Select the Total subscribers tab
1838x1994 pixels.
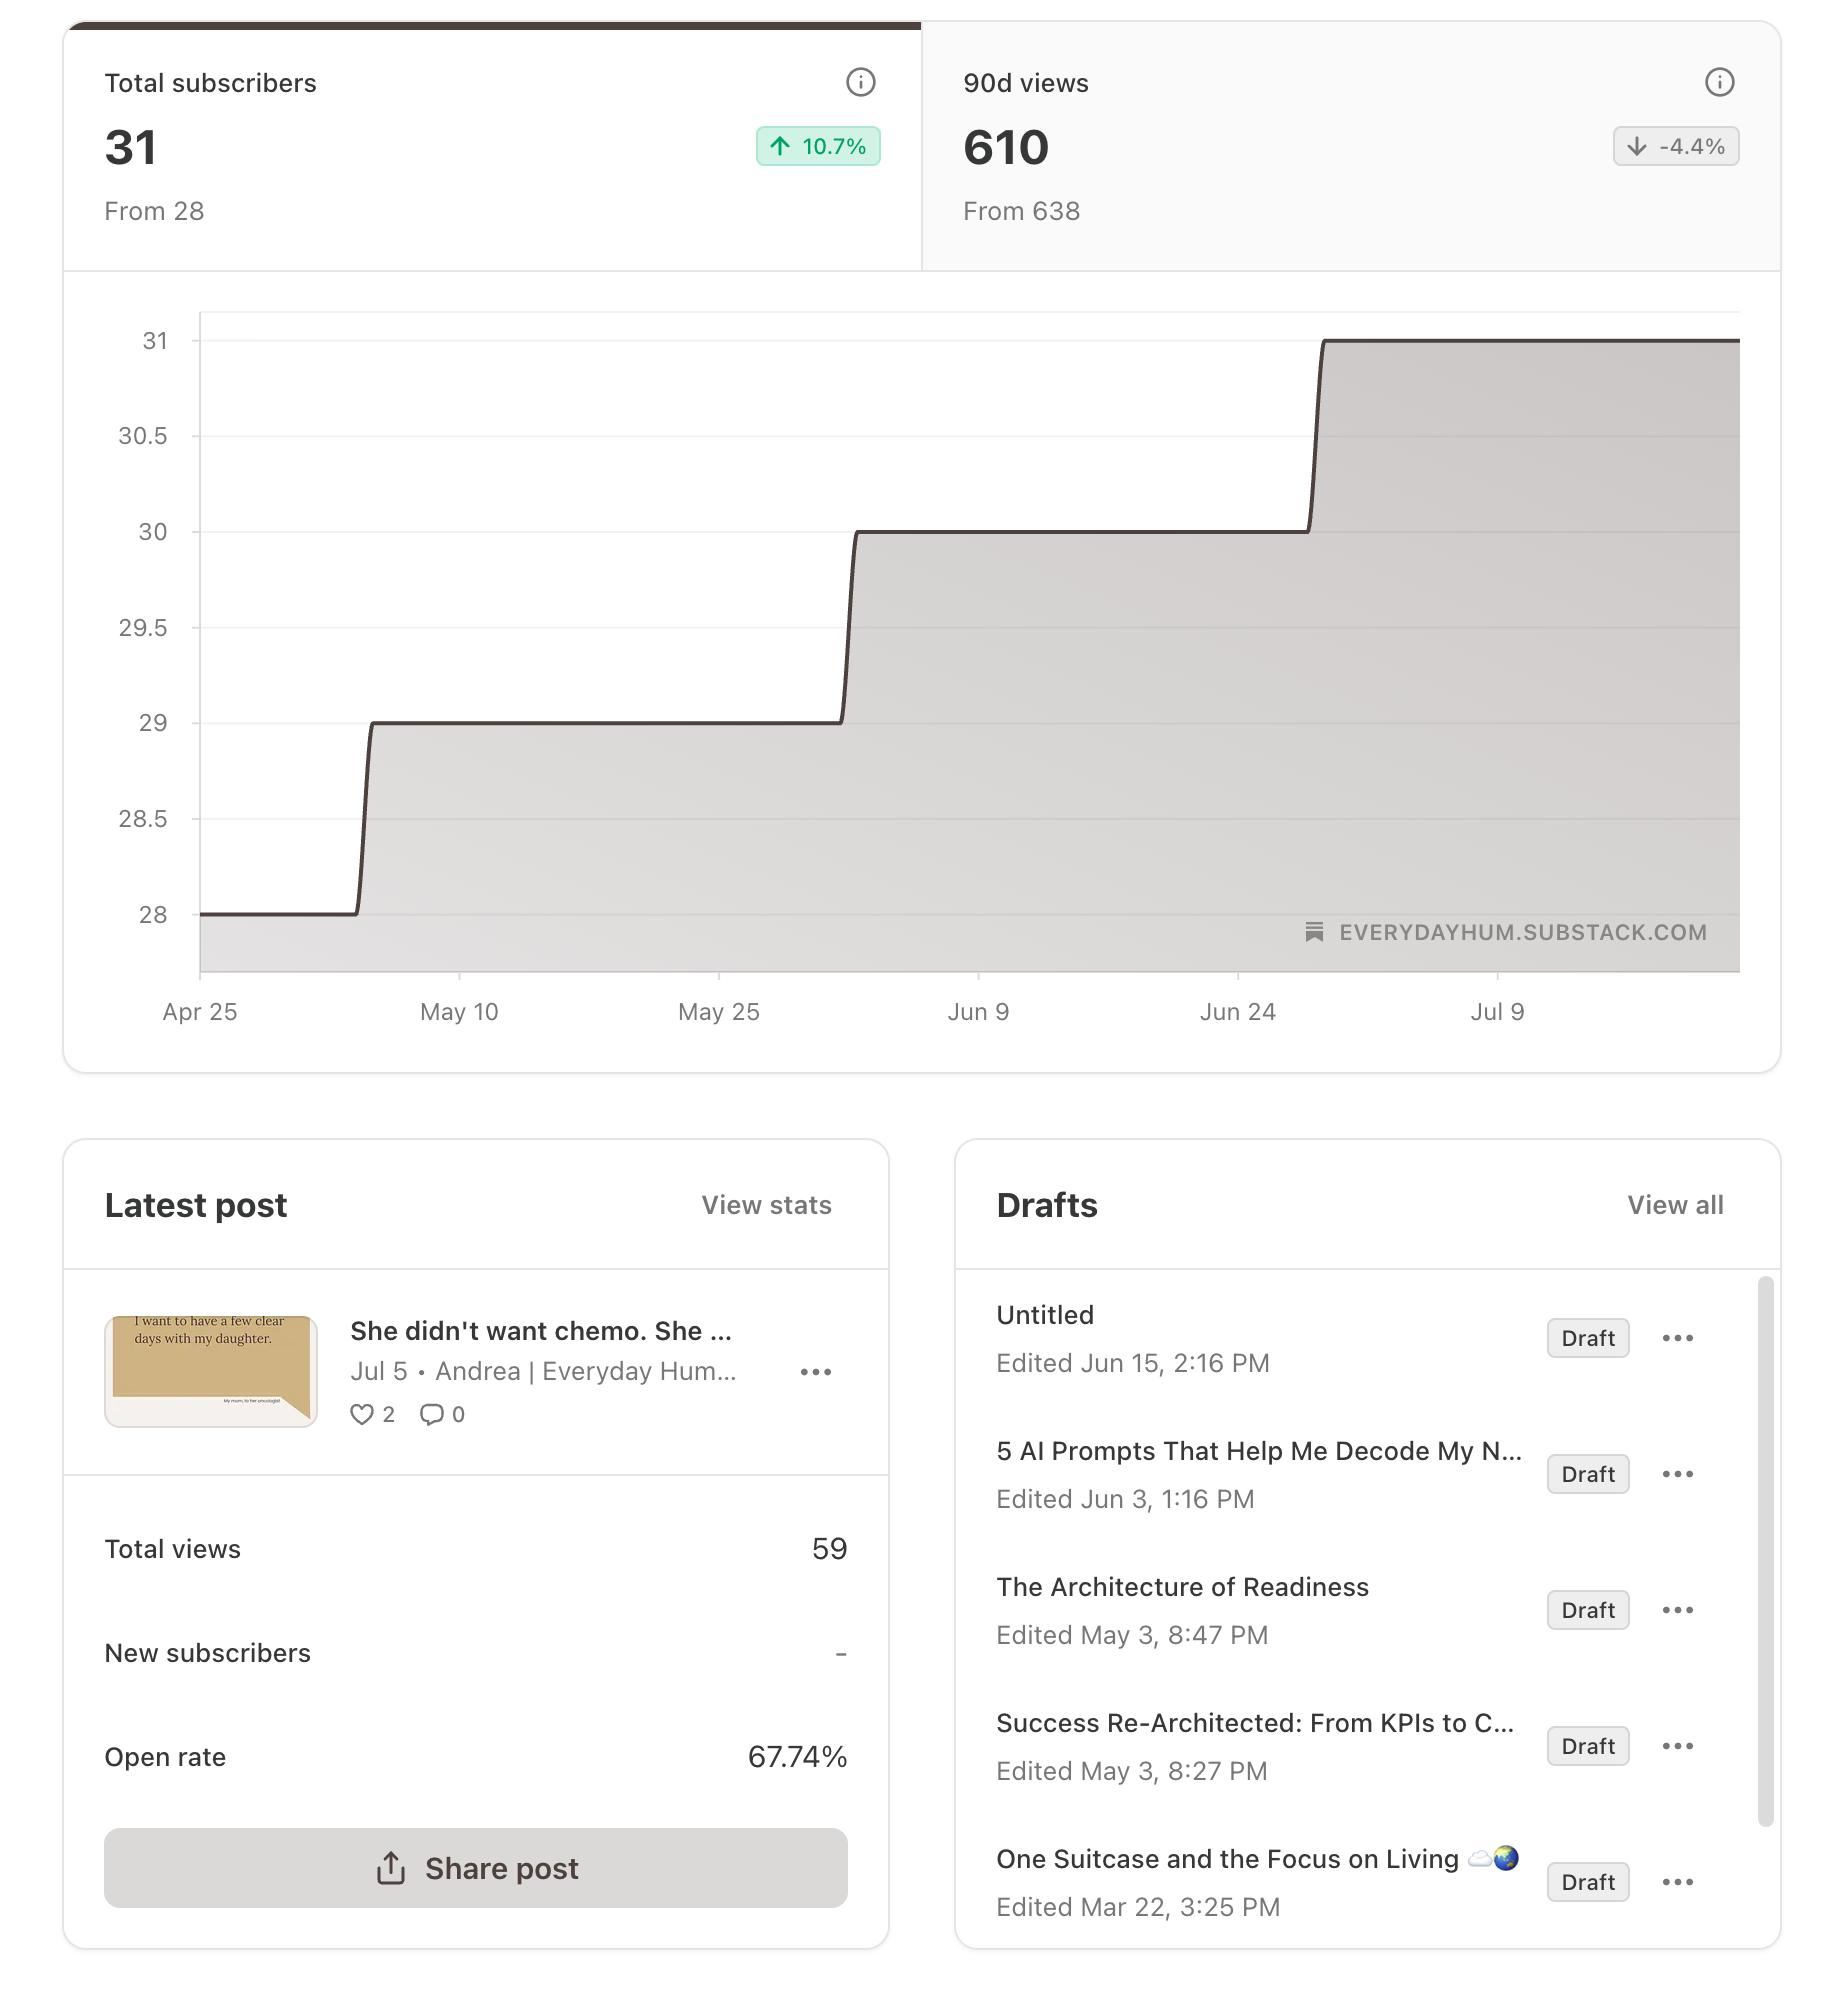point(492,146)
